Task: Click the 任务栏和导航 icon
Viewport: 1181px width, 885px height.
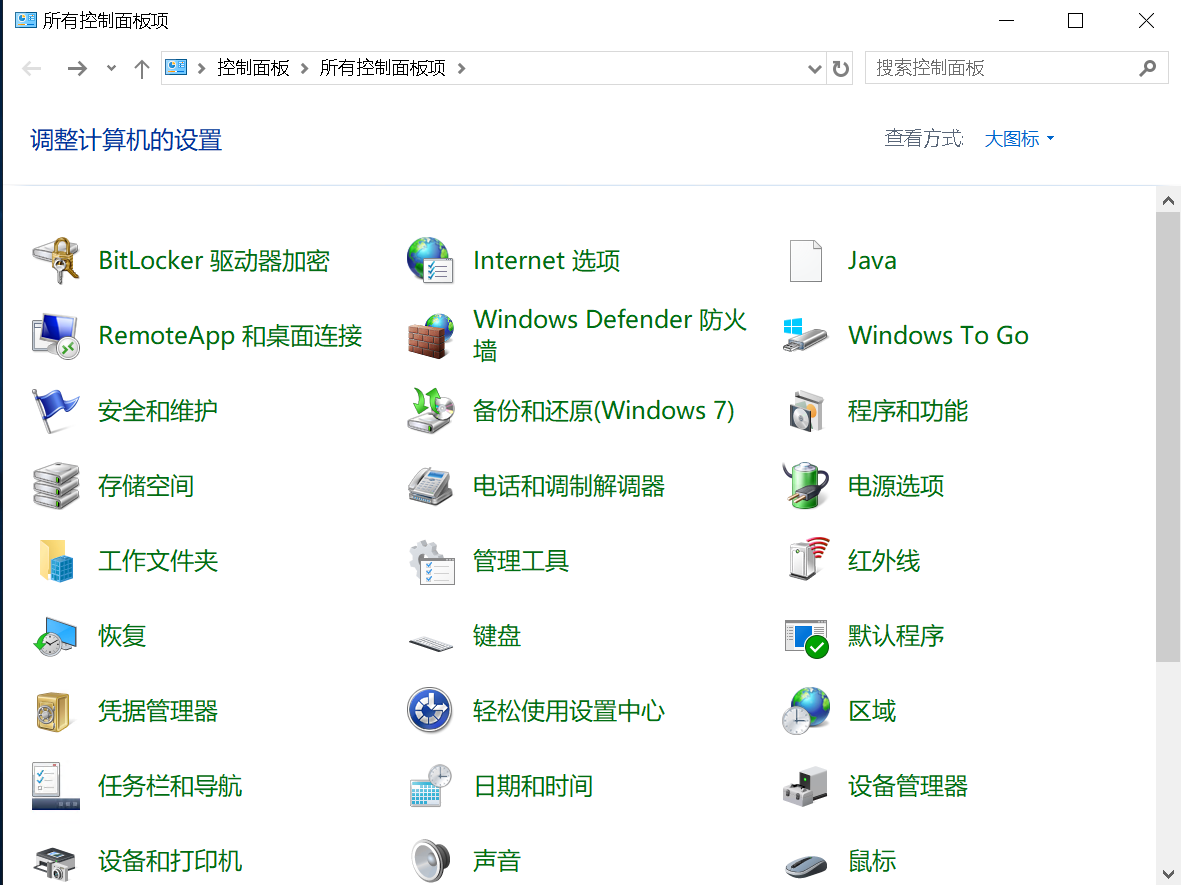Action: pos(56,786)
